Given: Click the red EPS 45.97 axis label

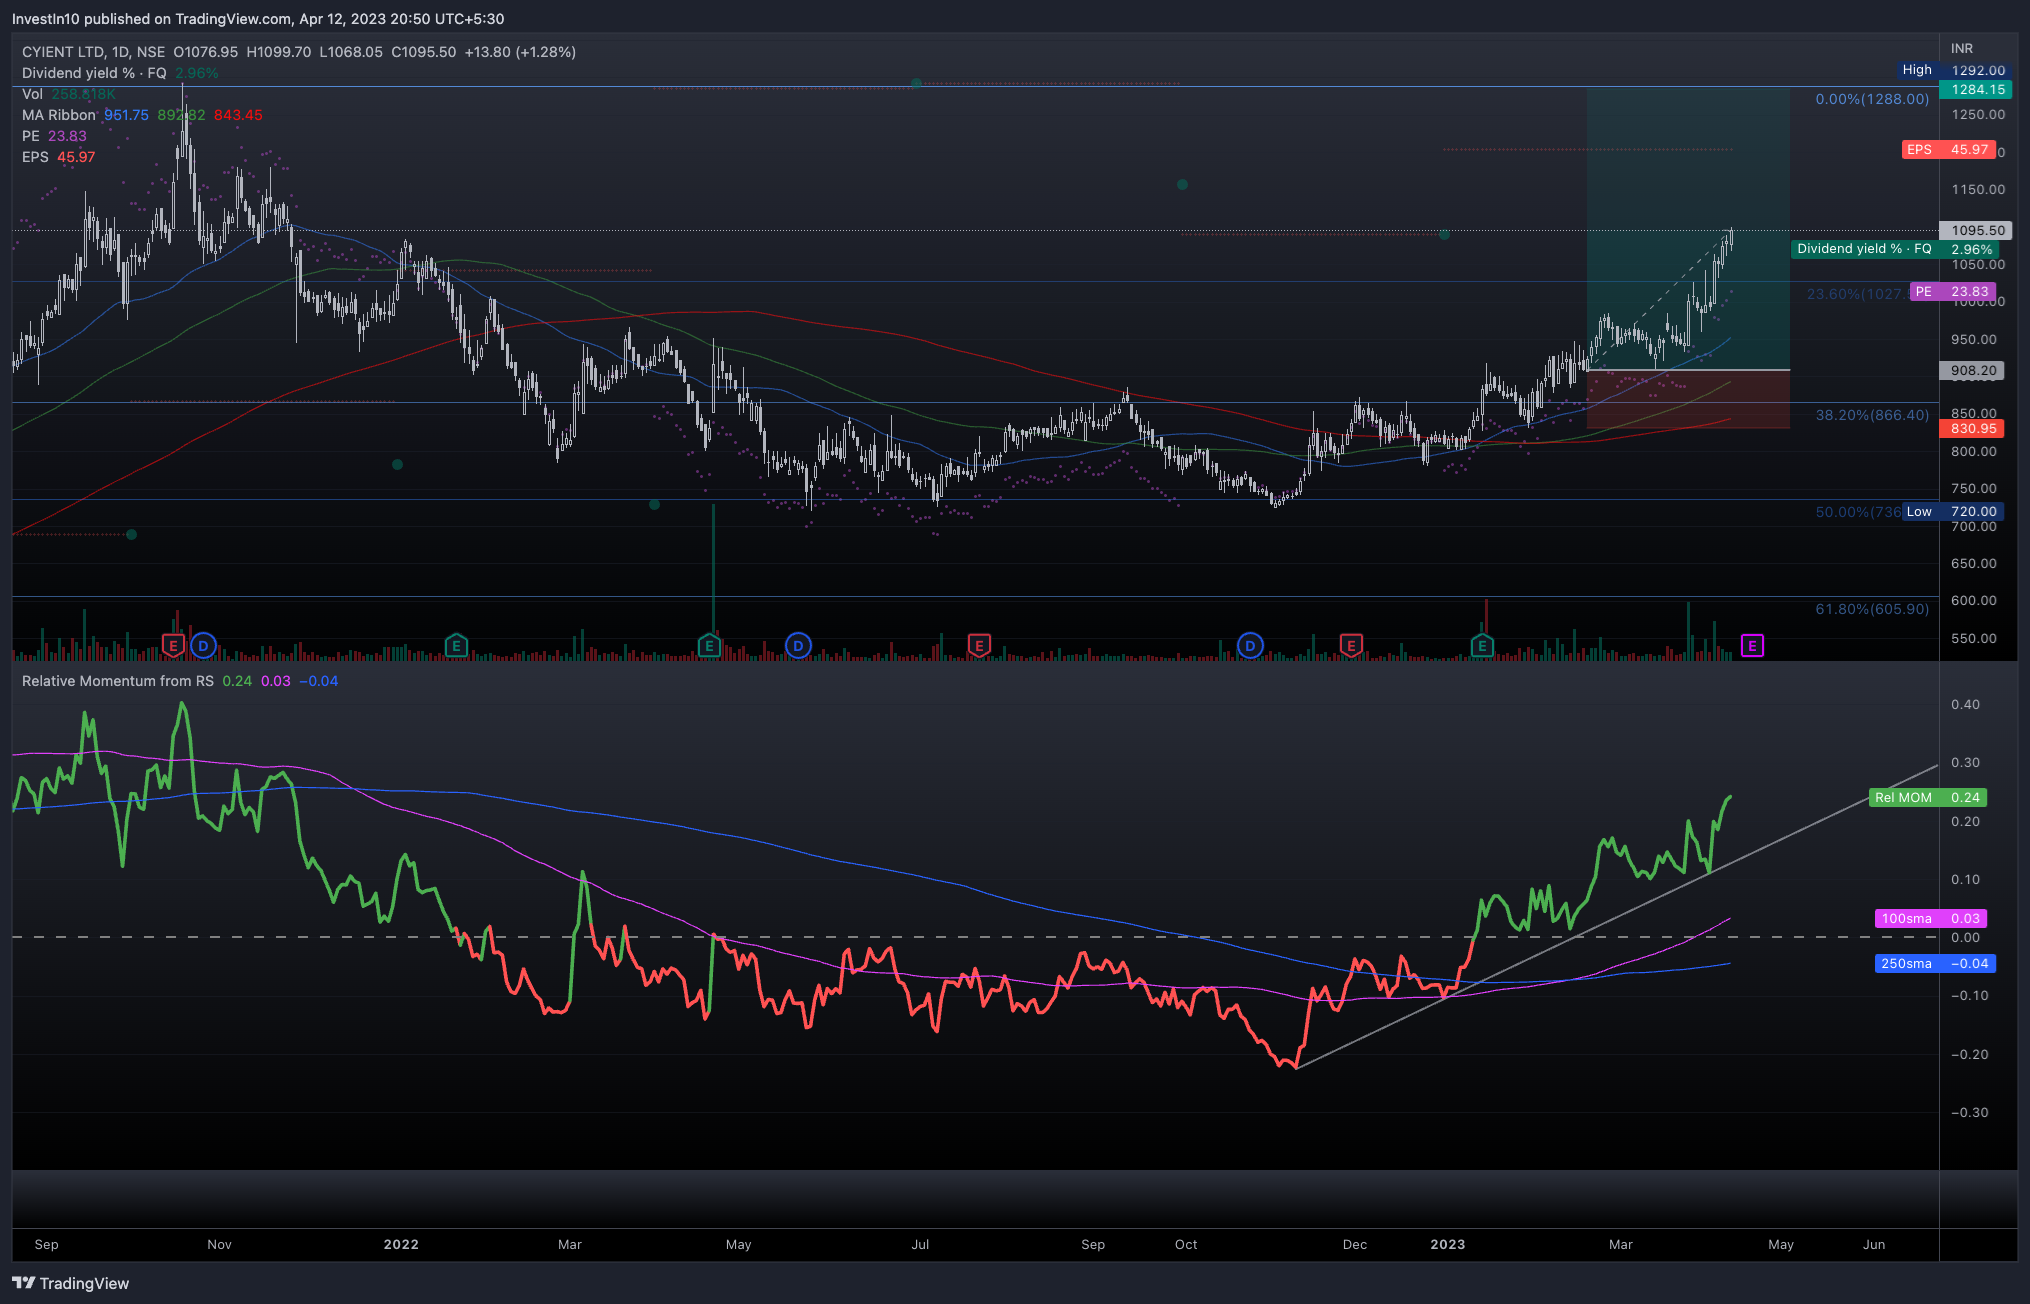Looking at the screenshot, I should tap(1949, 150).
